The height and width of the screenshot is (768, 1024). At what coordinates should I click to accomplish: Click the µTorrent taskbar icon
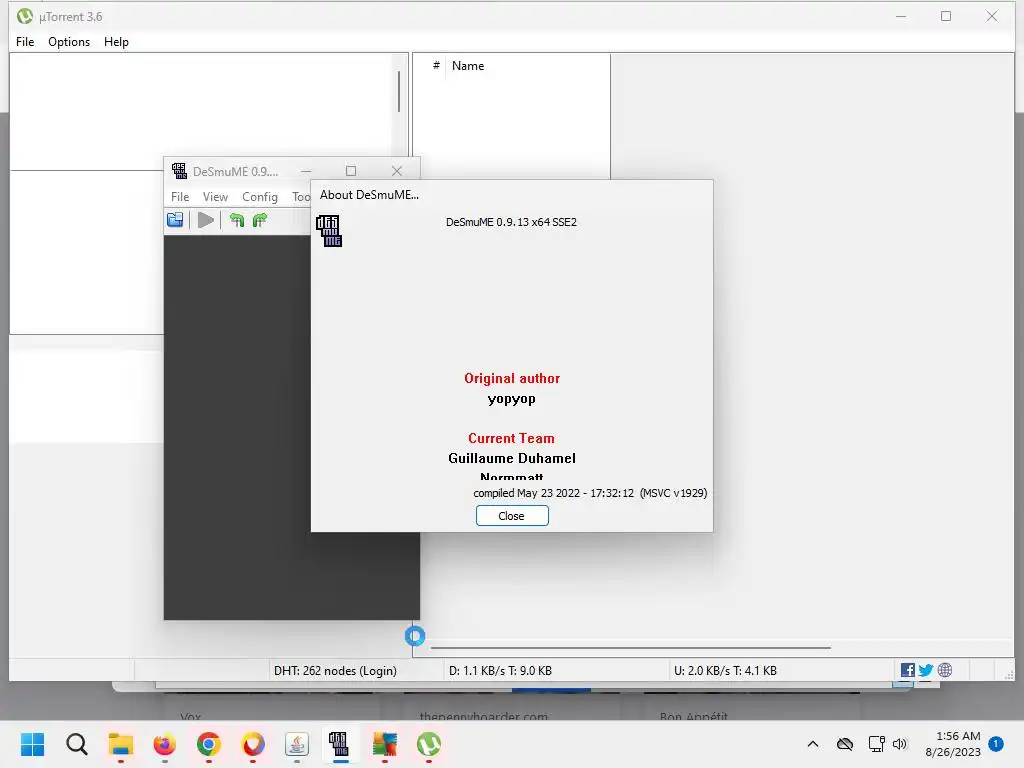click(x=428, y=744)
